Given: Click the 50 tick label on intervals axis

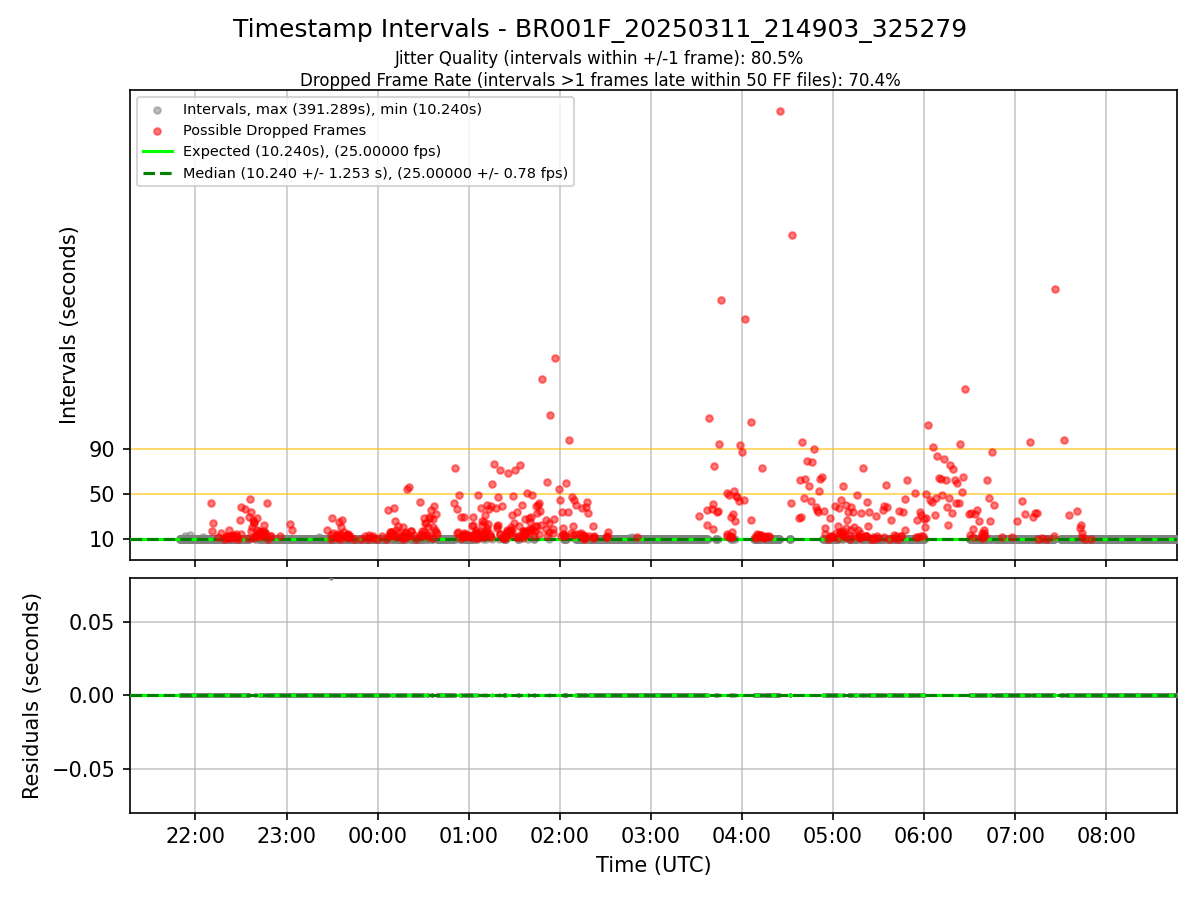Looking at the screenshot, I should (x=102, y=494).
